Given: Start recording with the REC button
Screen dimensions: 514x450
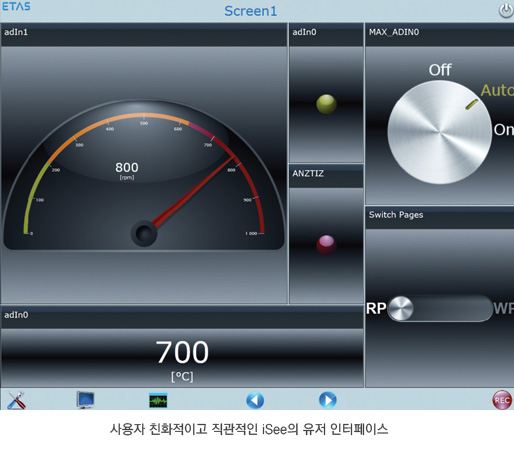Looking at the screenshot, I should coord(502,400).
